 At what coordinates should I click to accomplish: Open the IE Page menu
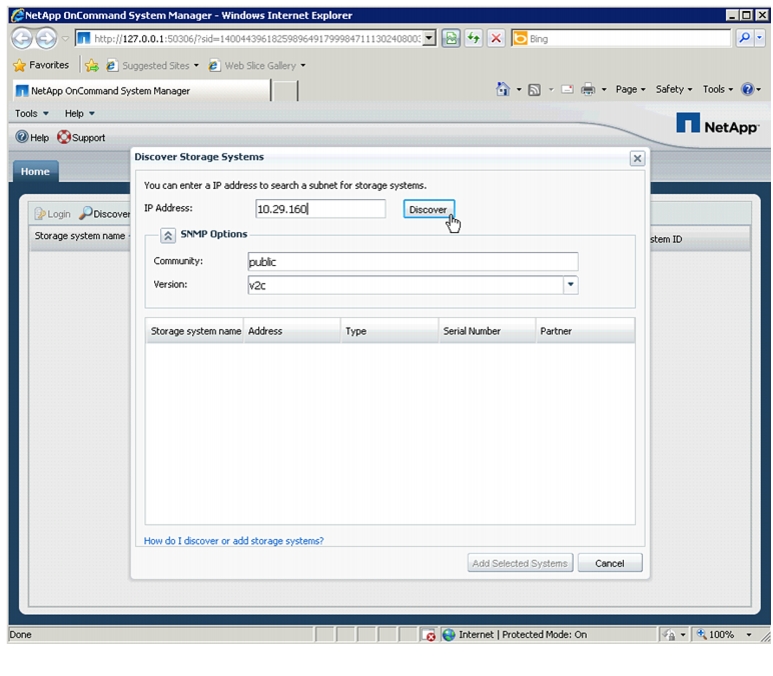(x=630, y=89)
